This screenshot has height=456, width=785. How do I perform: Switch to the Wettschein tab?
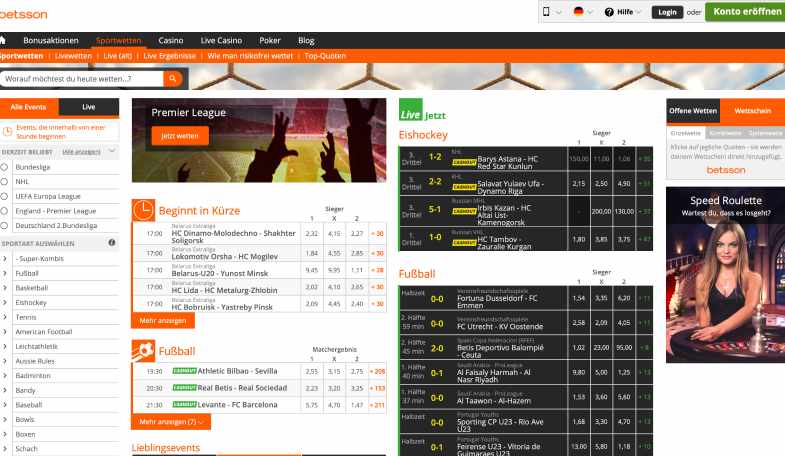point(752,111)
